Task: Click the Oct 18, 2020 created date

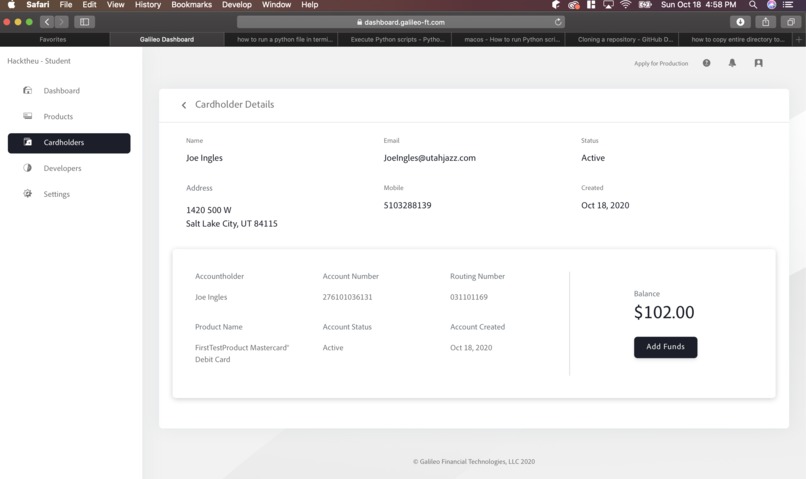Action: click(x=605, y=205)
